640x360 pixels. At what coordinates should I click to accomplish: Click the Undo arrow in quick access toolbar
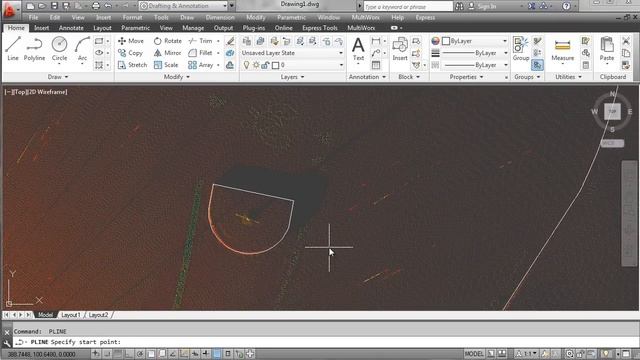[x=108, y=6]
